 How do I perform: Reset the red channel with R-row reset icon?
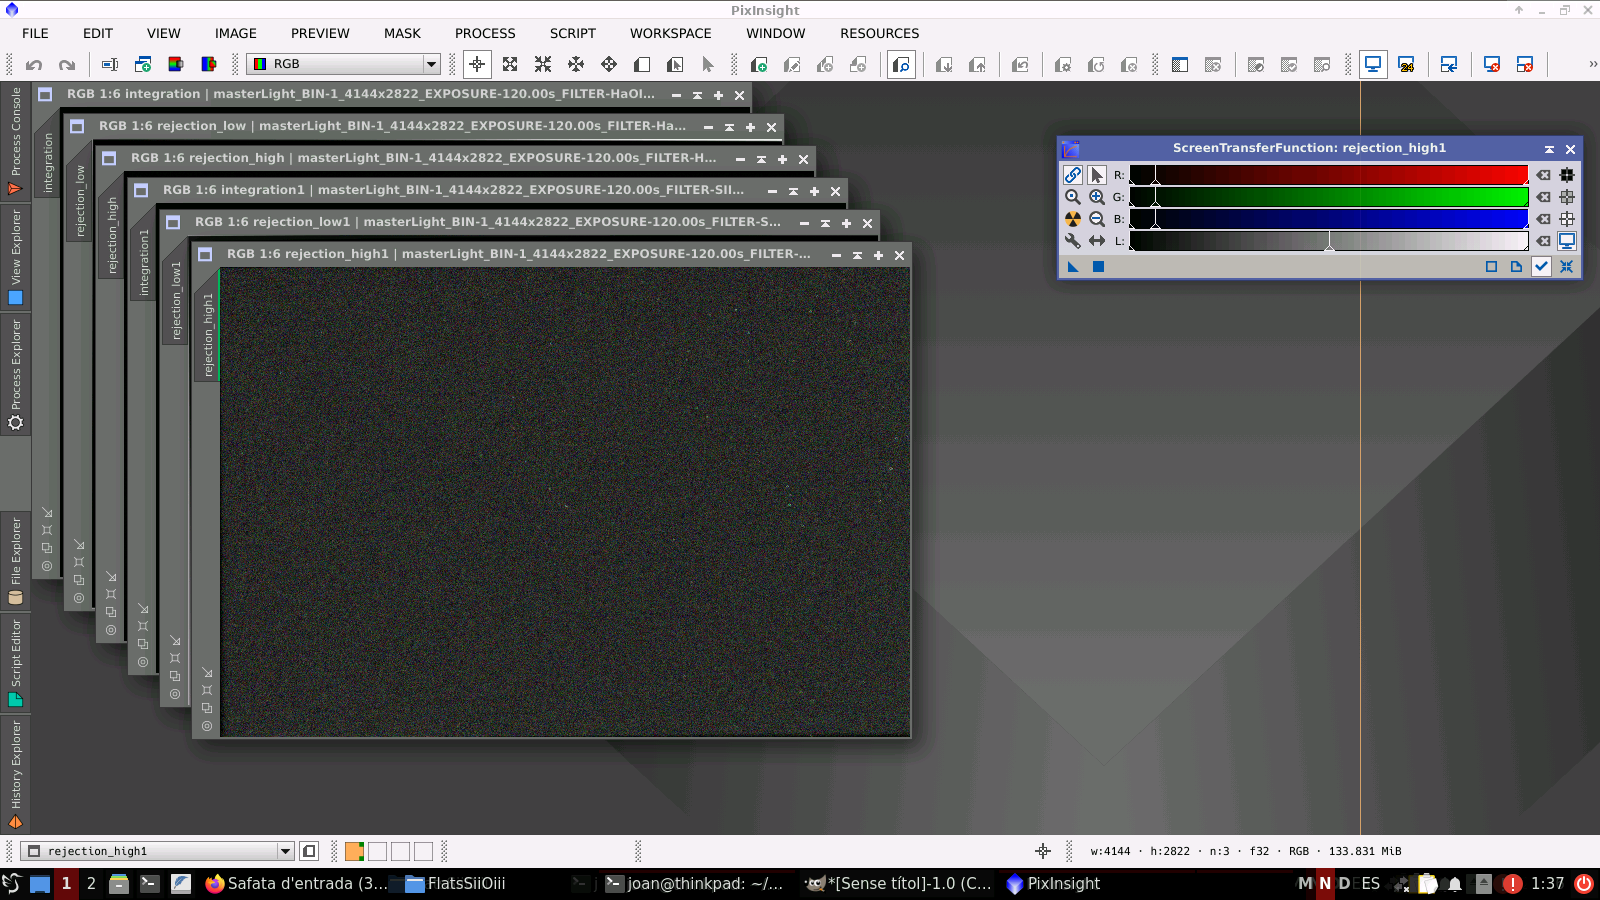coord(1544,175)
